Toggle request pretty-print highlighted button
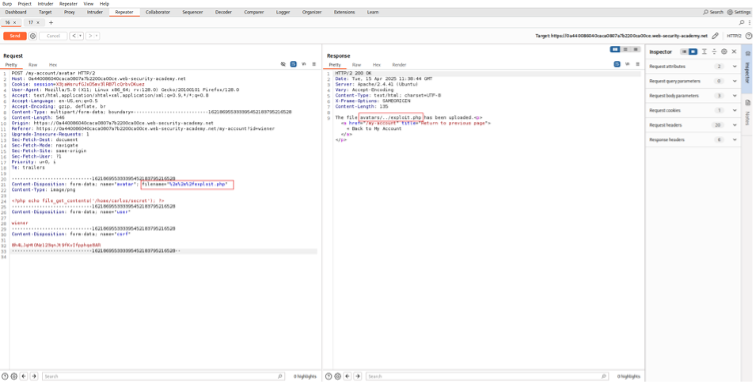Screen dimensions: 755x383 pyautogui.click(x=293, y=64)
